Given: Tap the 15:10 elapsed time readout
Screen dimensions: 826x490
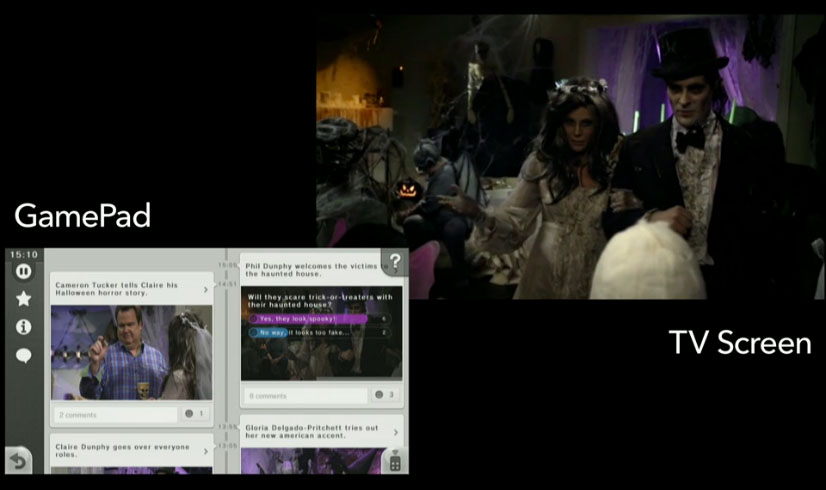Looking at the screenshot, I should pos(24,254).
